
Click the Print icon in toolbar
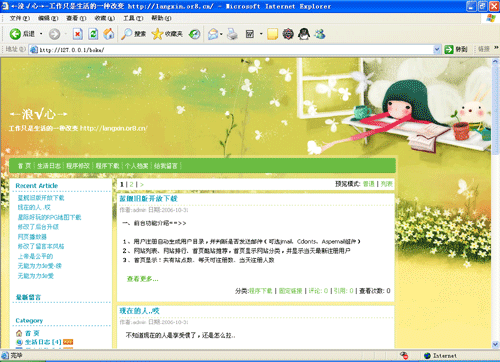coord(232,34)
